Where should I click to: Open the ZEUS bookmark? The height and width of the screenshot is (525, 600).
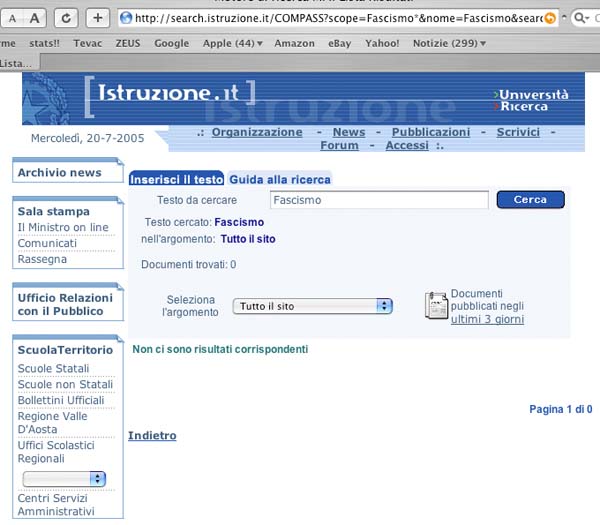[128, 43]
